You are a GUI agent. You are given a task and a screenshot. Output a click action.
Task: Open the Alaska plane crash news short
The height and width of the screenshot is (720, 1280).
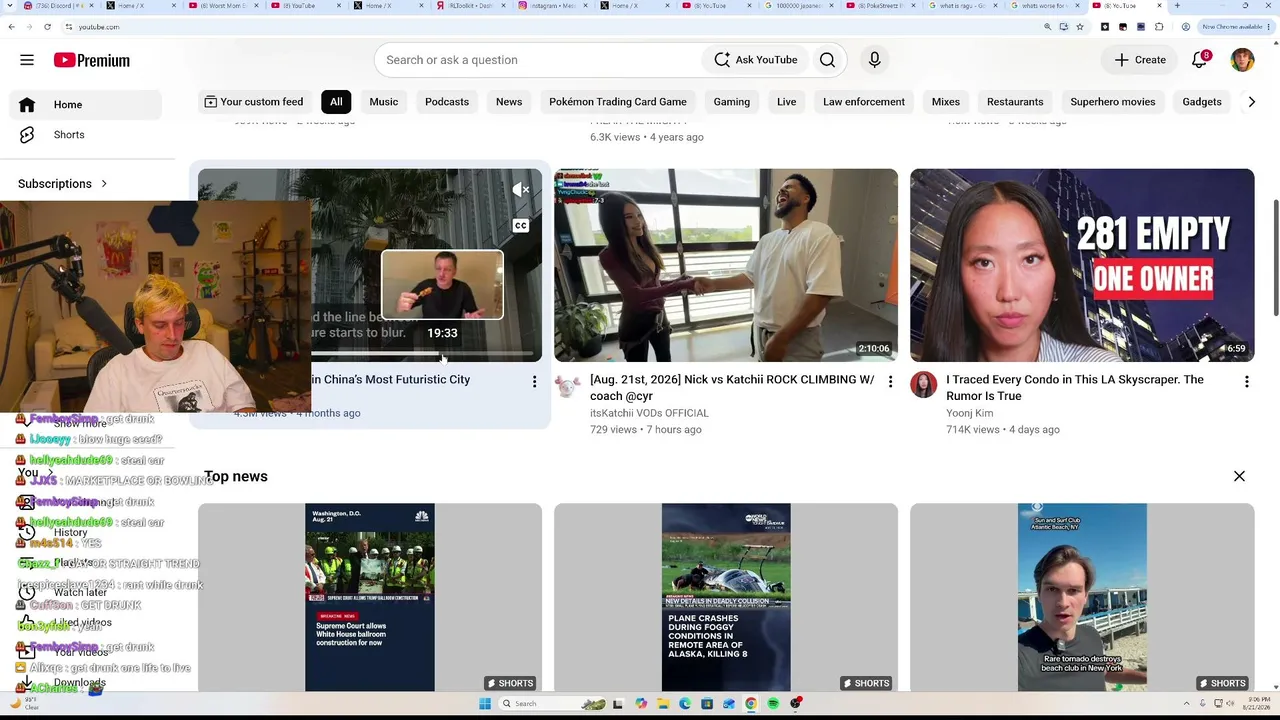pyautogui.click(x=726, y=597)
